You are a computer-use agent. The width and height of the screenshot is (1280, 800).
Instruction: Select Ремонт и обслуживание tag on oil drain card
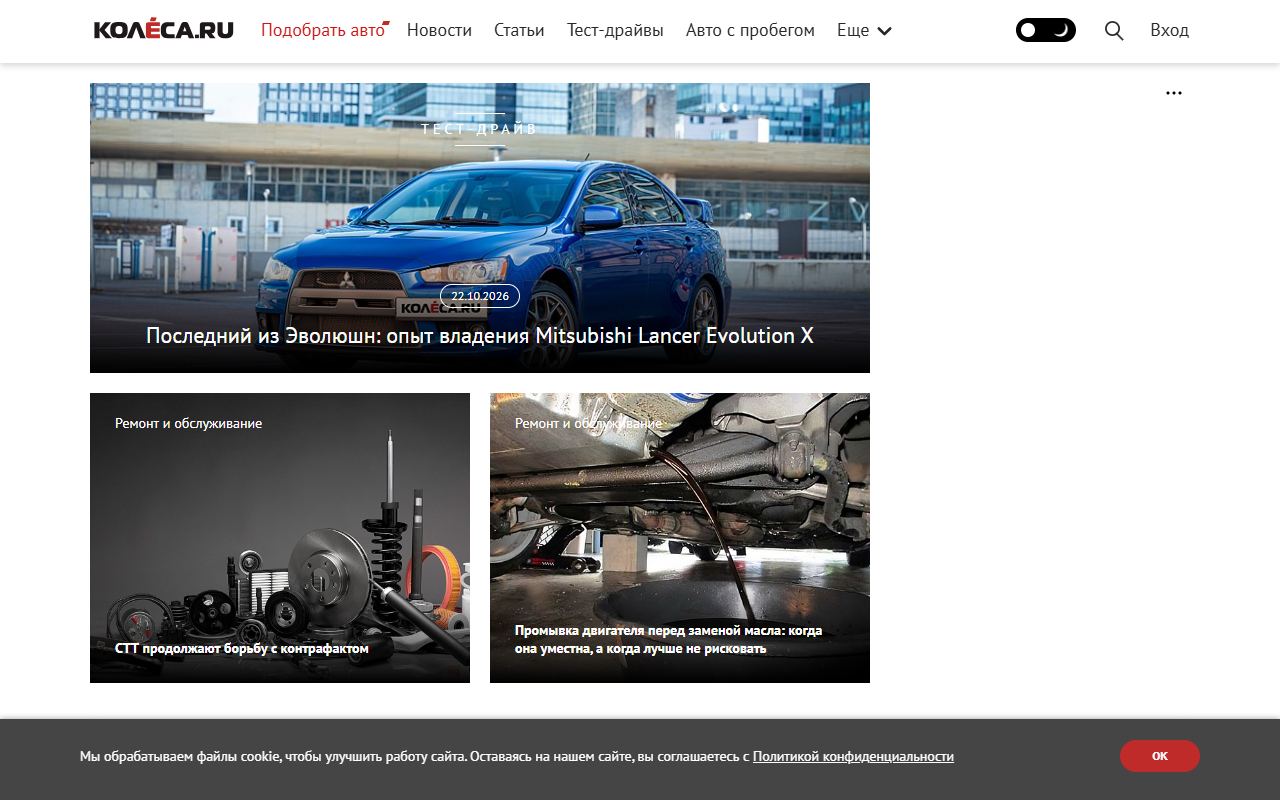pos(588,423)
